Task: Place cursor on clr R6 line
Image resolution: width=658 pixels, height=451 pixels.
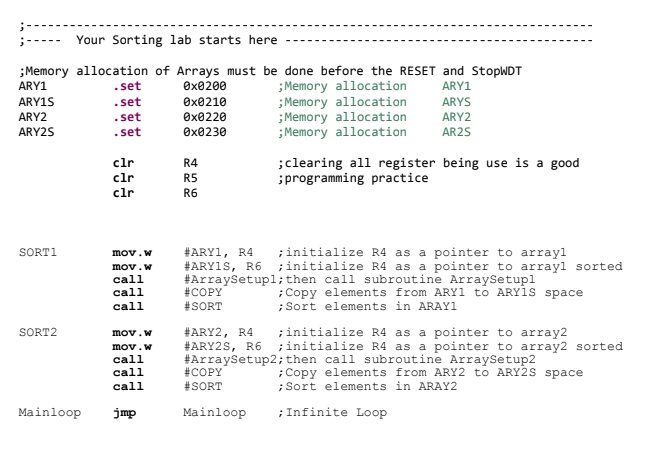Action: pos(155,193)
